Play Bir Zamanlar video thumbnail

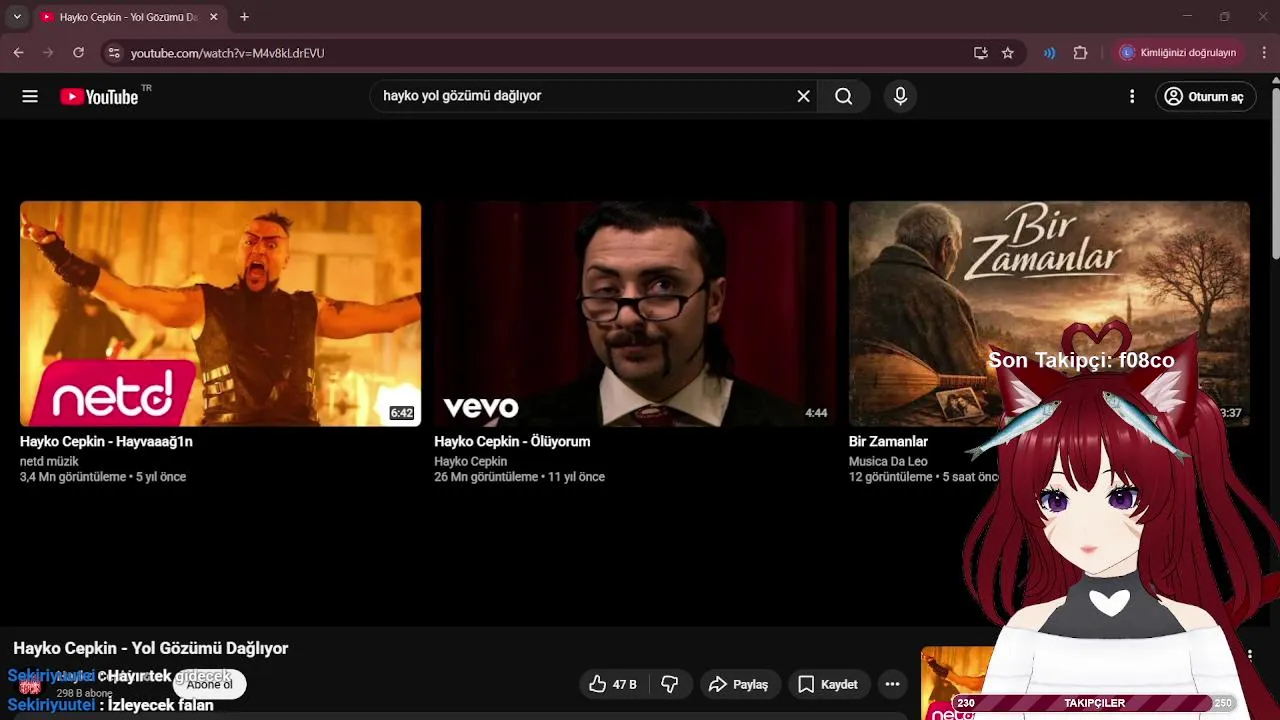click(1049, 314)
